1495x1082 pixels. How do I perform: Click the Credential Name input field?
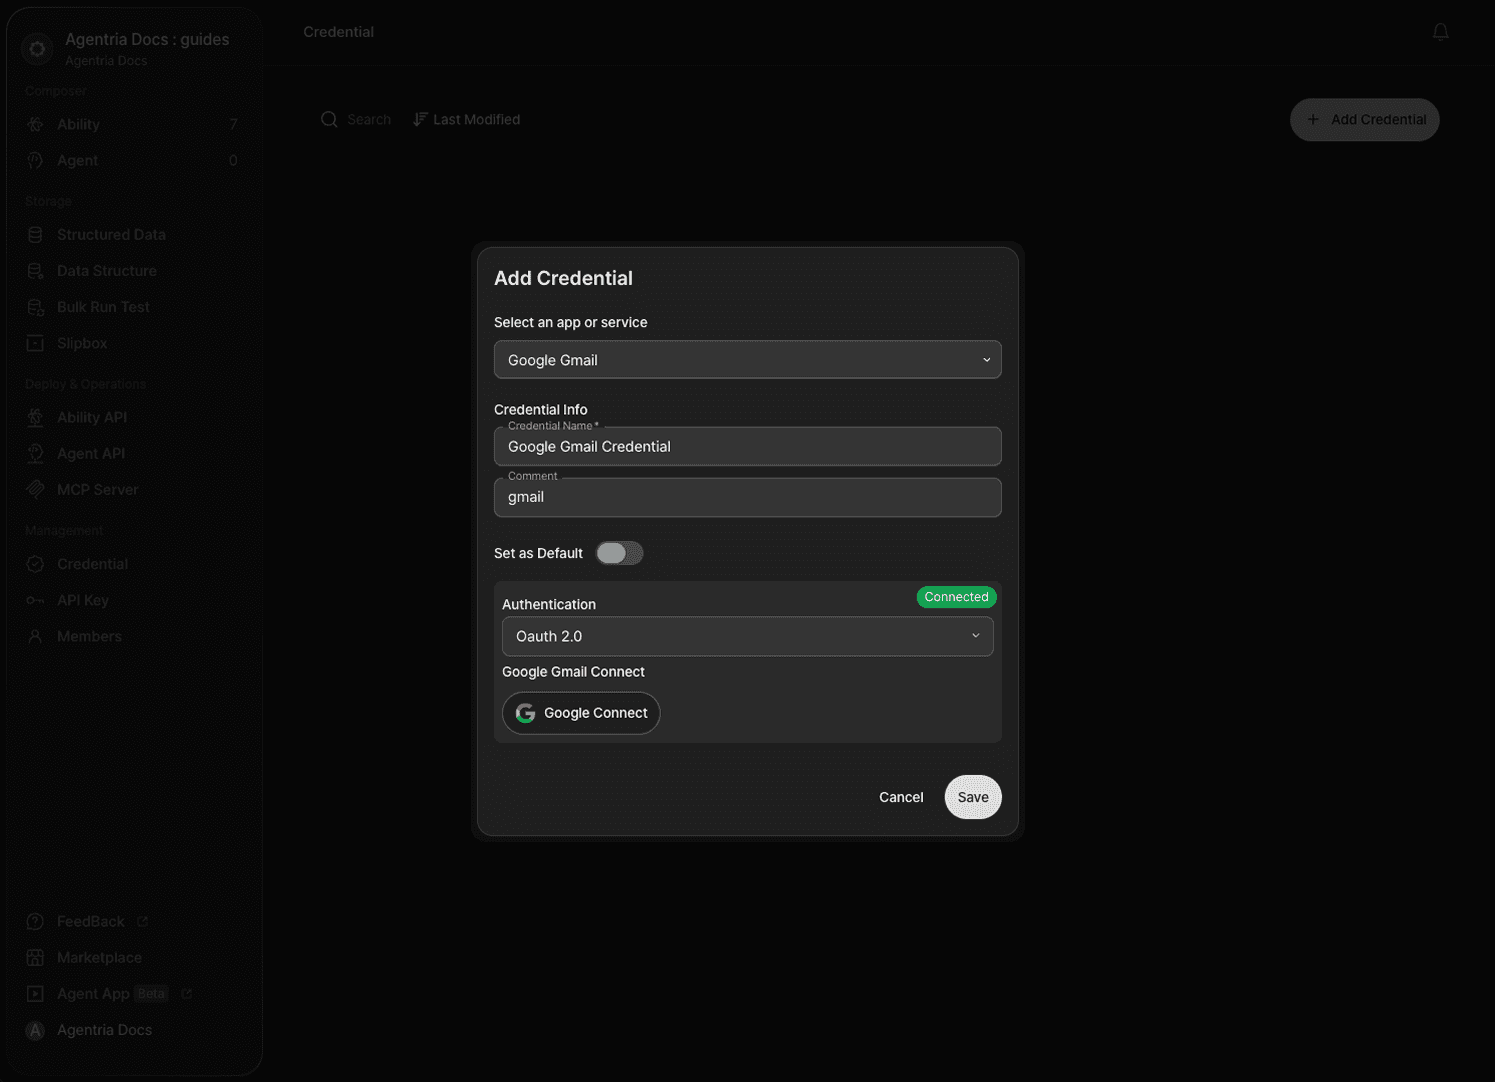coord(747,446)
